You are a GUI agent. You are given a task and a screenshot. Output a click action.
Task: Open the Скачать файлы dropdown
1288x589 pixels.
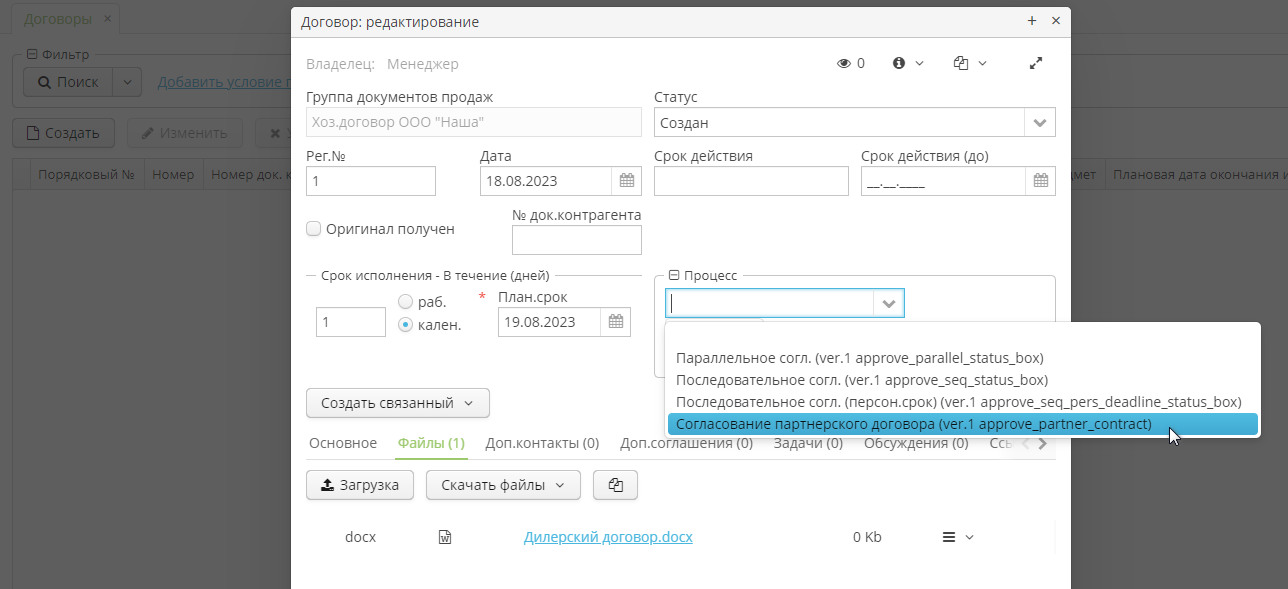pos(503,485)
